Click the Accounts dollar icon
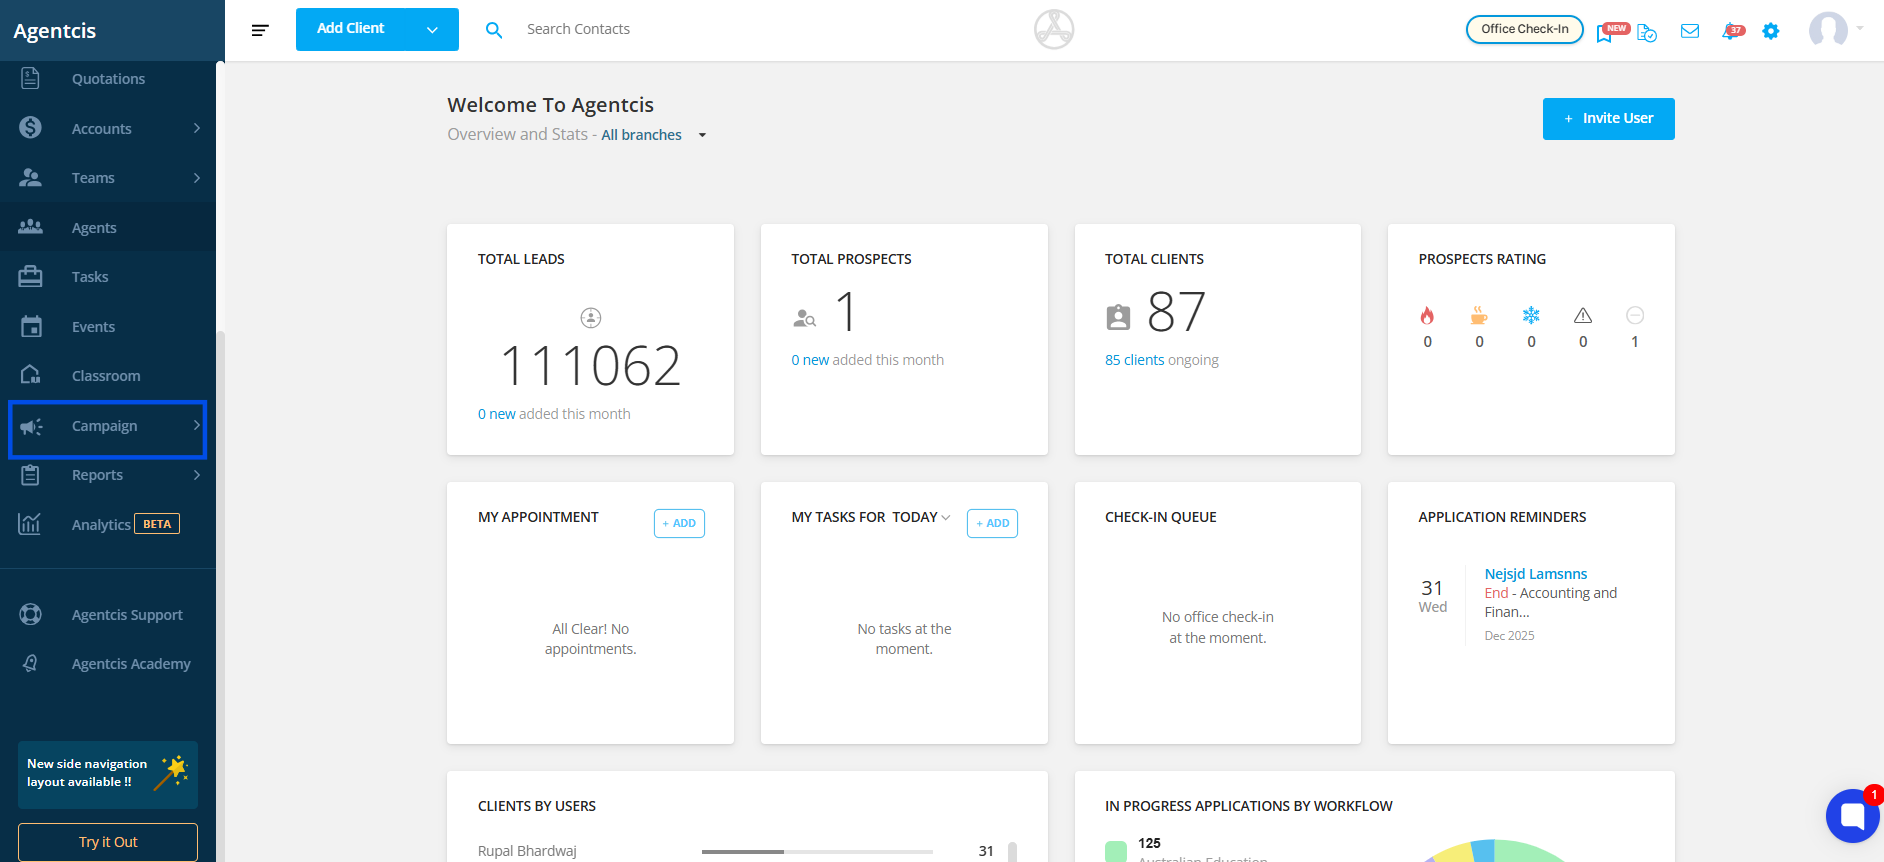The image size is (1884, 862). (30, 127)
